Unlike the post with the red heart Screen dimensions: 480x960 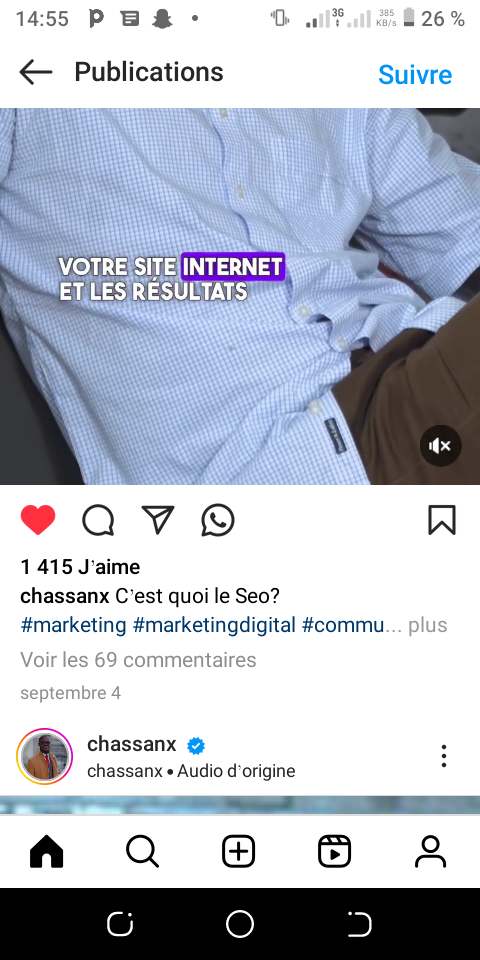(x=38, y=520)
